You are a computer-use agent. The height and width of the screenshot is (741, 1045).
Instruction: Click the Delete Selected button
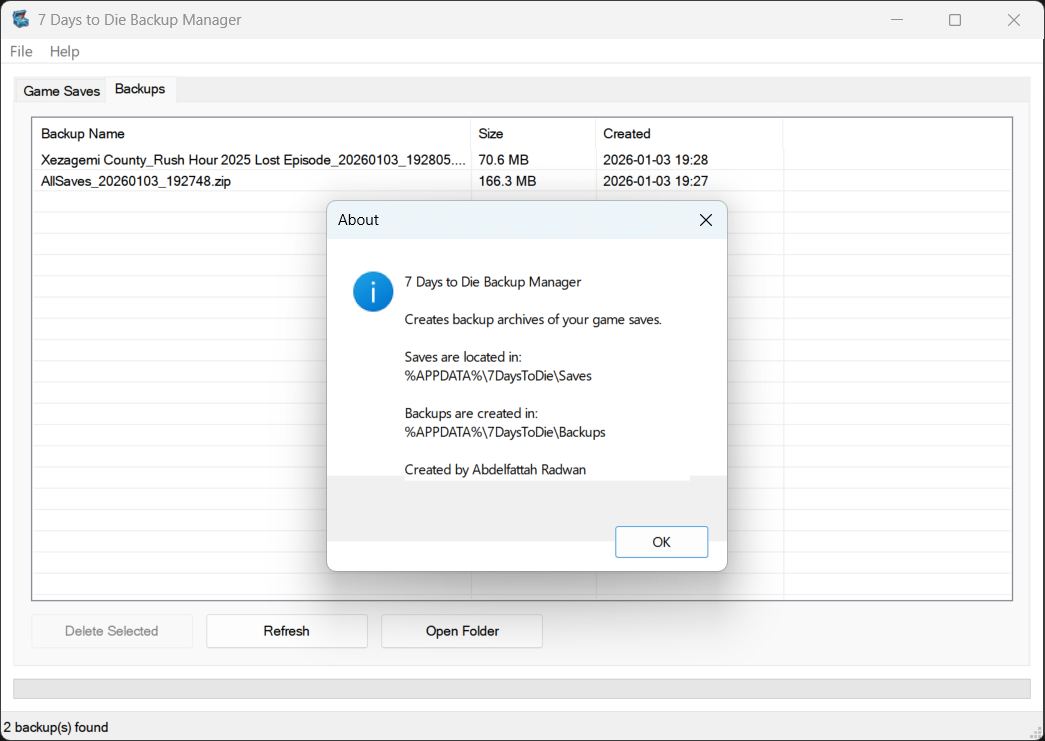[112, 631]
